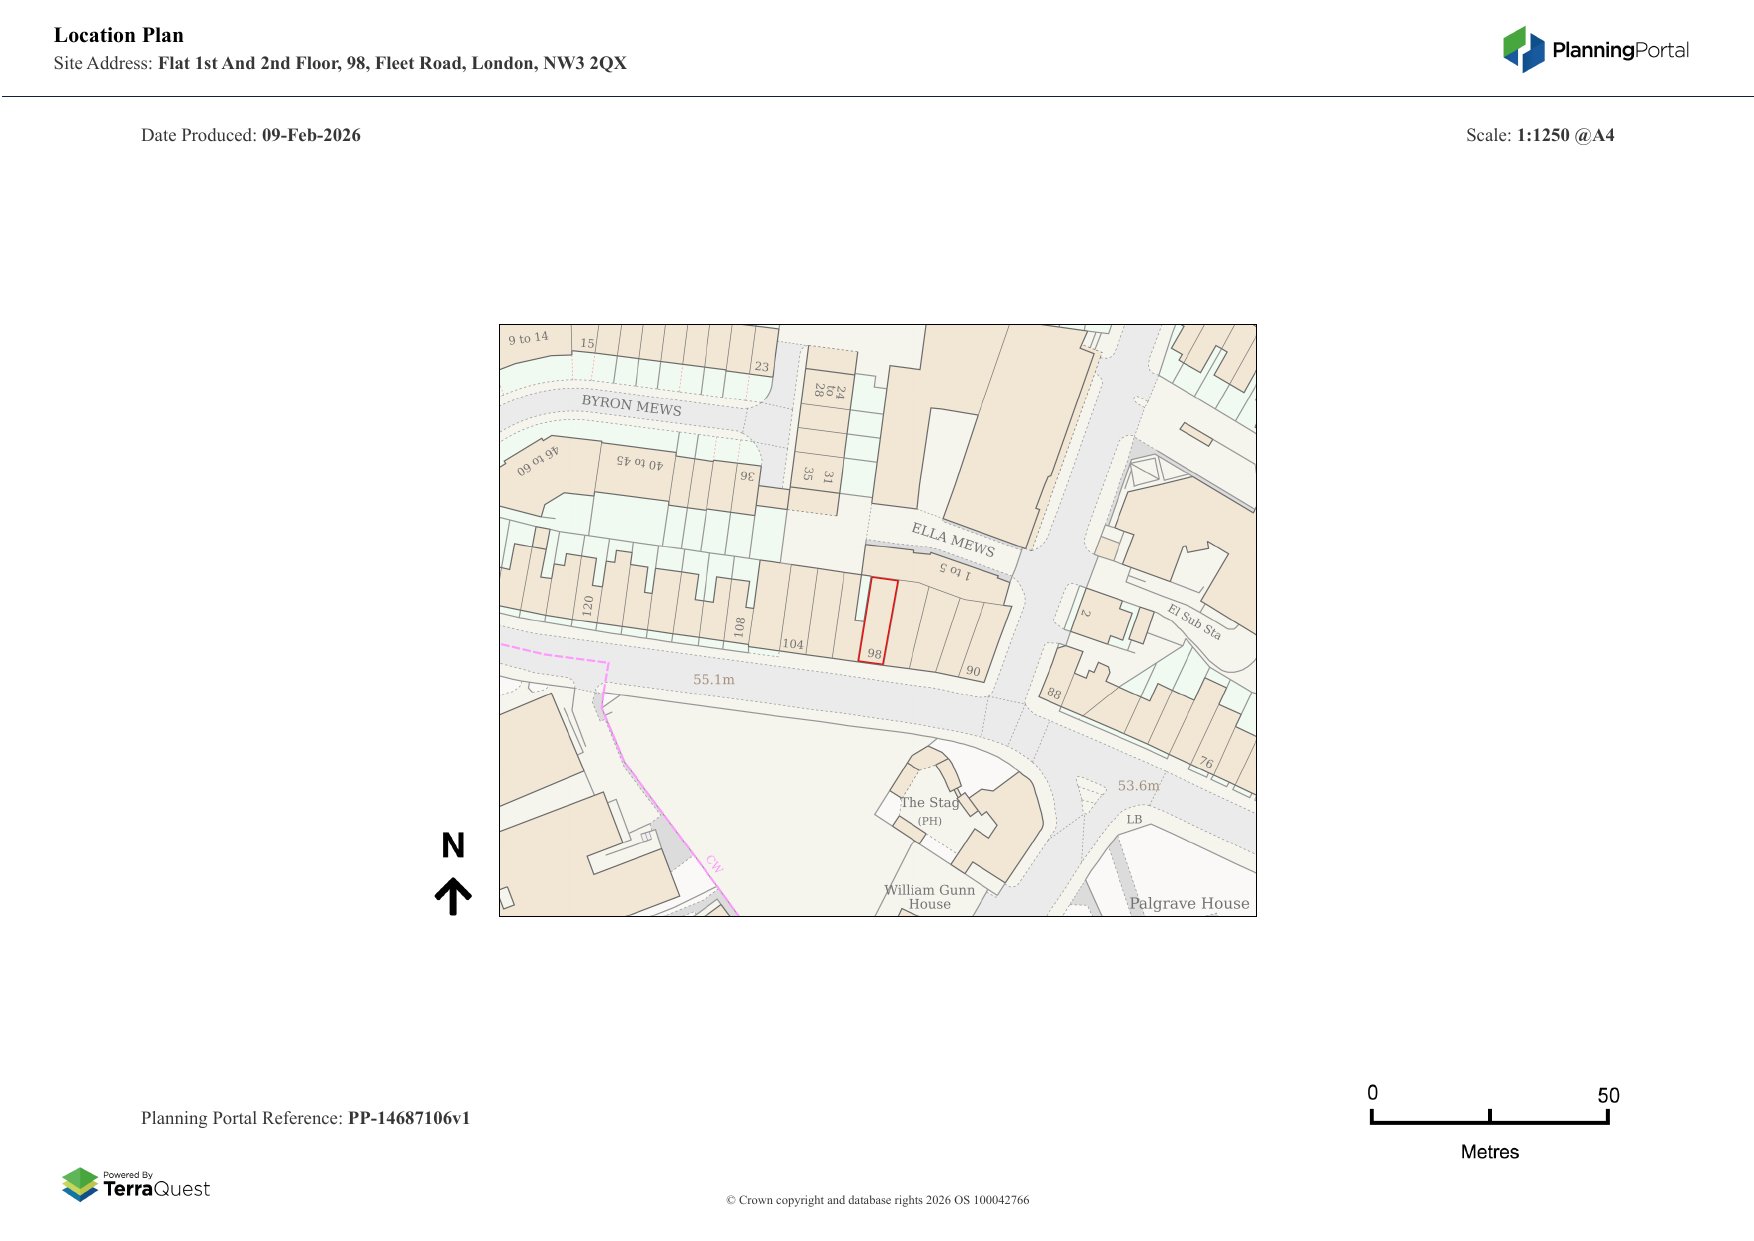Click the Crown copyright notice

[877, 1200]
